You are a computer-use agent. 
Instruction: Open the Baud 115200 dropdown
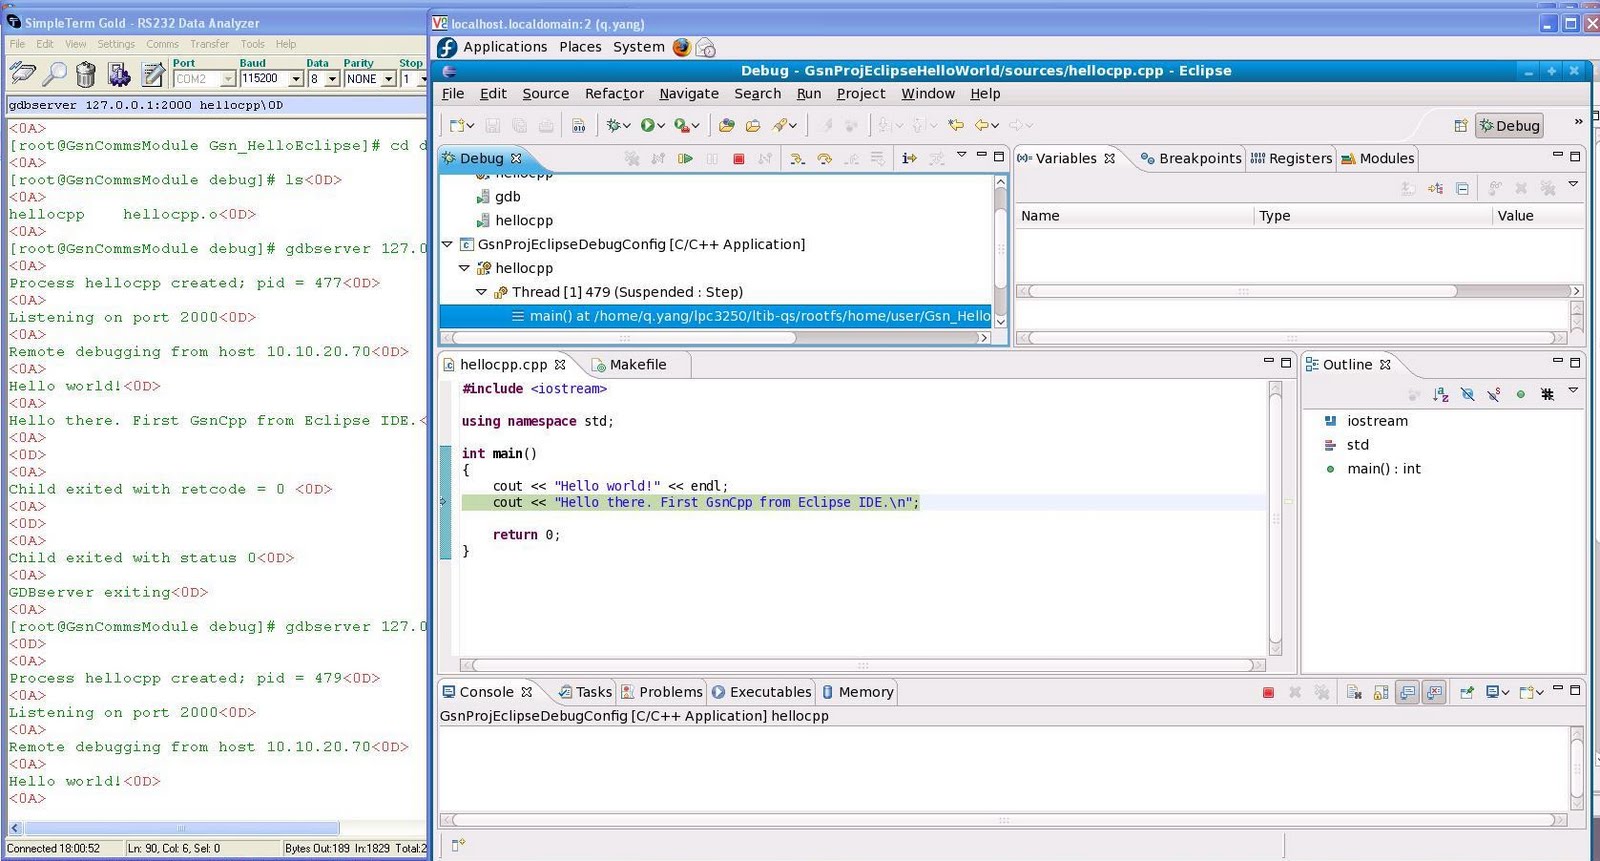[296, 79]
